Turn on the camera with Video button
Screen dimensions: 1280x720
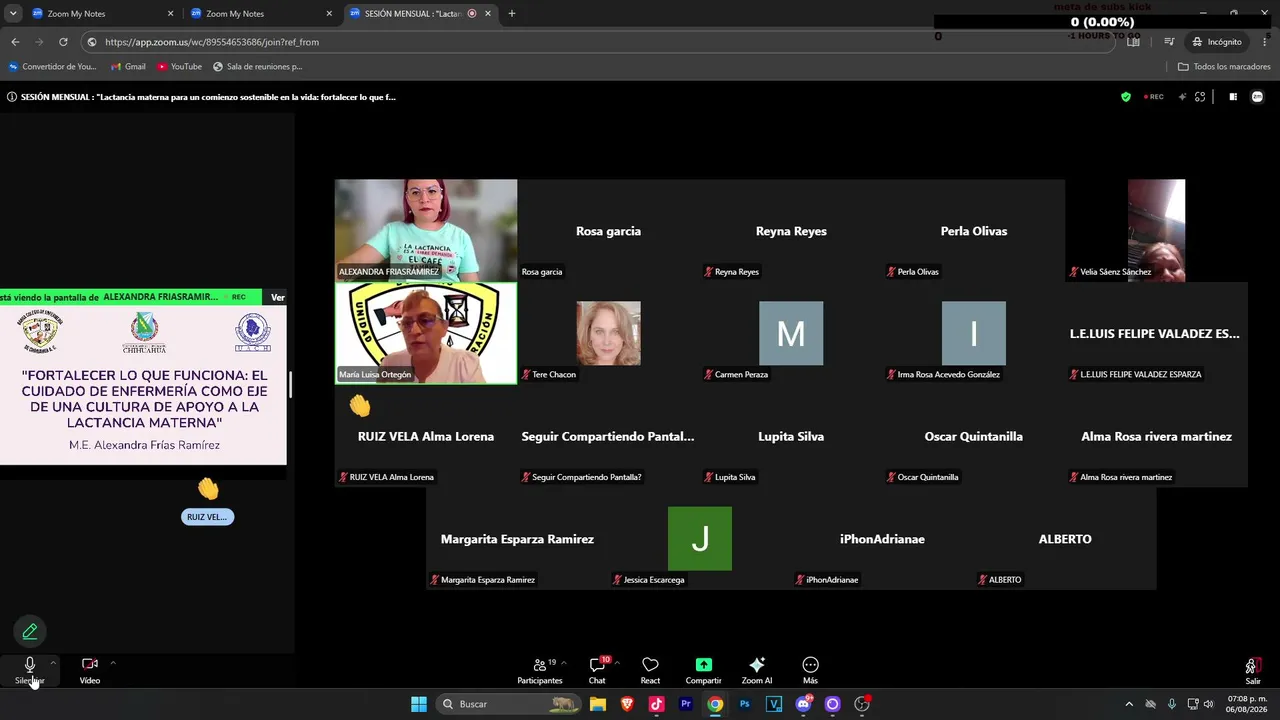[90, 670]
